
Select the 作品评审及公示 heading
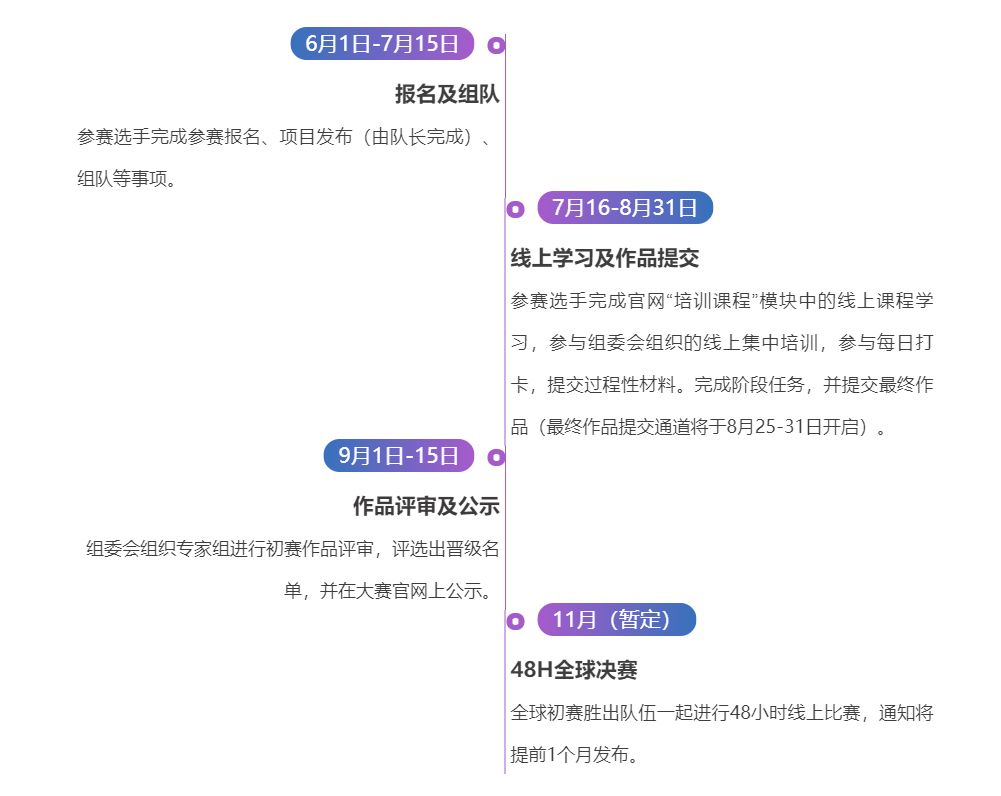pyautogui.click(x=426, y=507)
